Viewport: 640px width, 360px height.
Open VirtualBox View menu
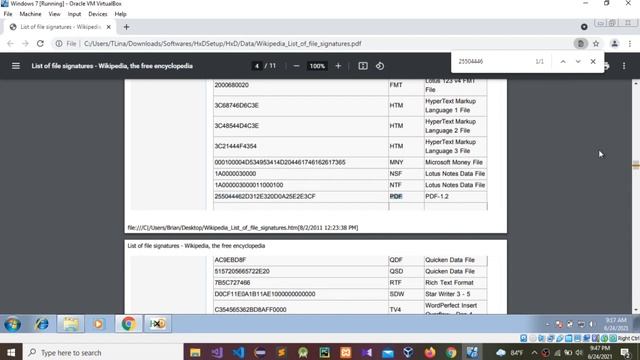point(54,14)
